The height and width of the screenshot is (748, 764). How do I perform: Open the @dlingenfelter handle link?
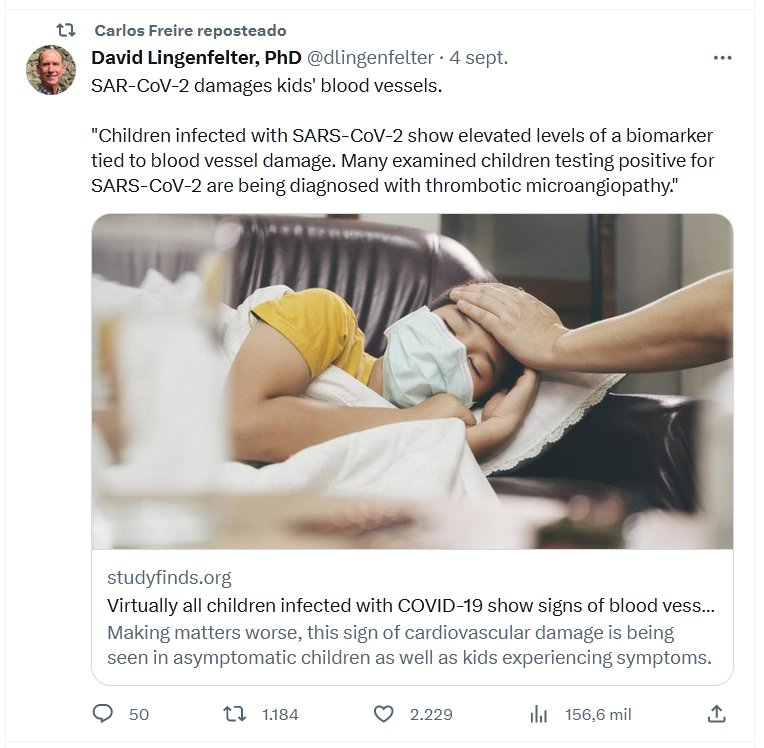pos(372,58)
